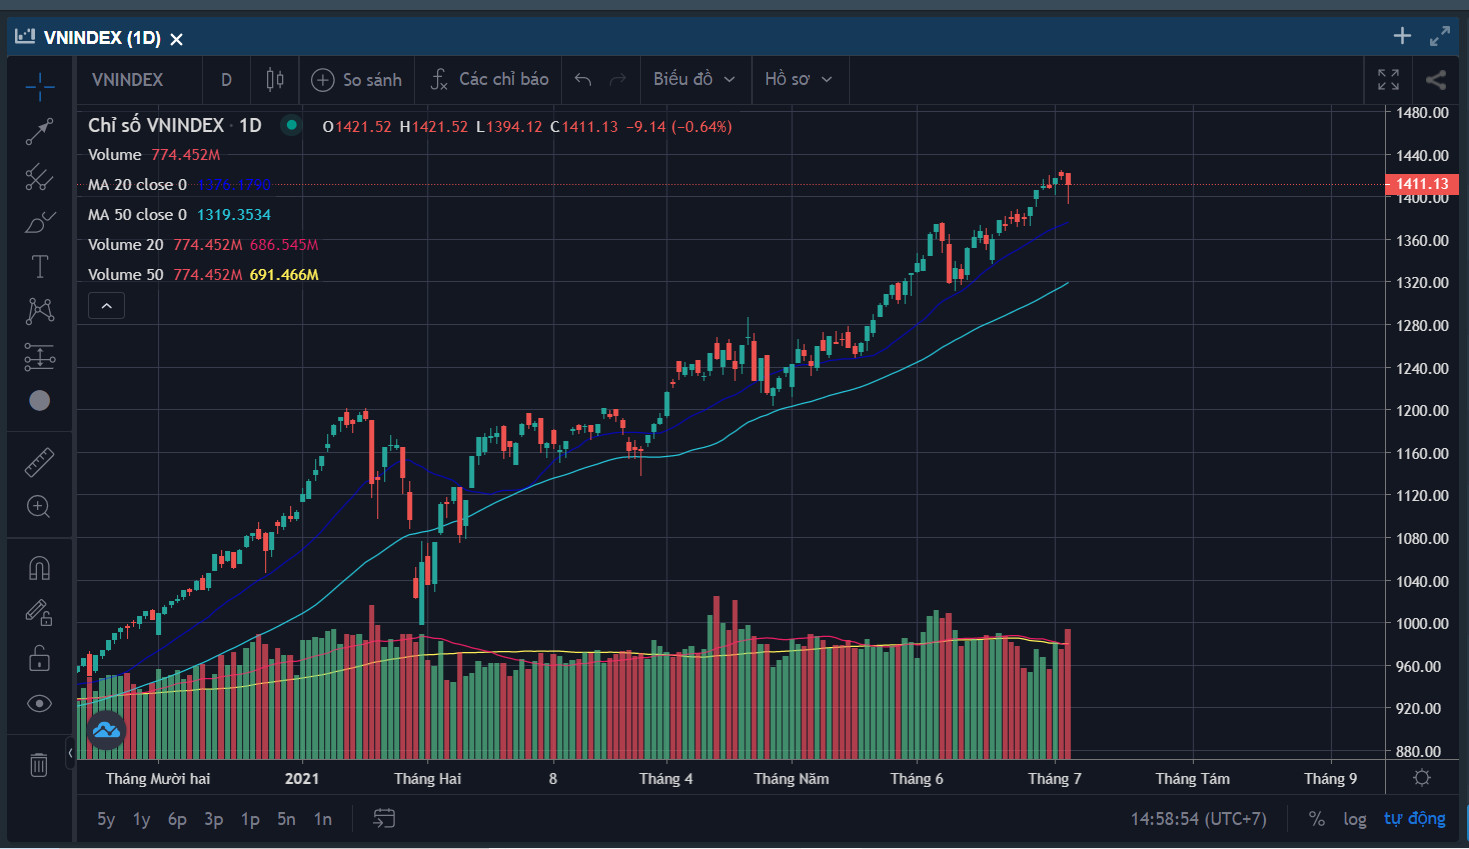Open Các chỉ báo indicators
Image resolution: width=1469 pixels, height=849 pixels.
[x=490, y=80]
